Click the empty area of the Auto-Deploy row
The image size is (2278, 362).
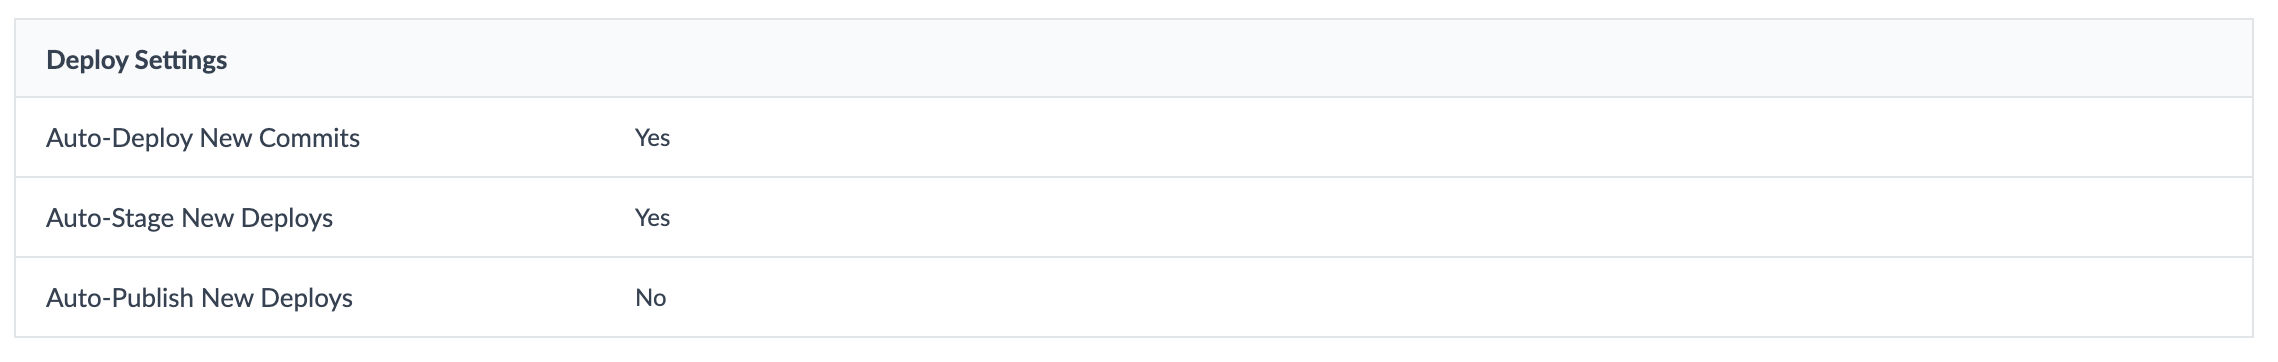pos(1460,138)
